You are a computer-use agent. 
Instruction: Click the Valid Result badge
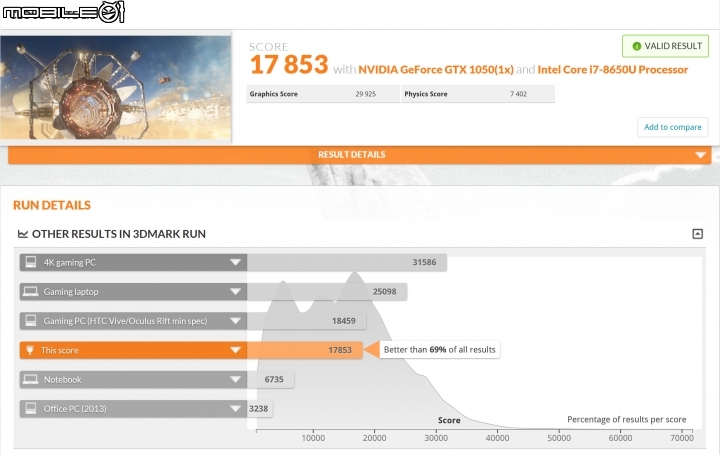coord(665,46)
